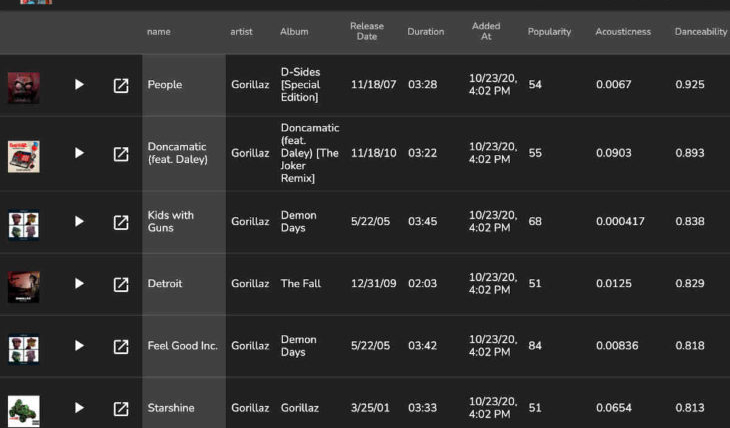Viewport: 730px width, 428px height.
Task: Click acousticness value 0.0903
Action: [x=614, y=153]
